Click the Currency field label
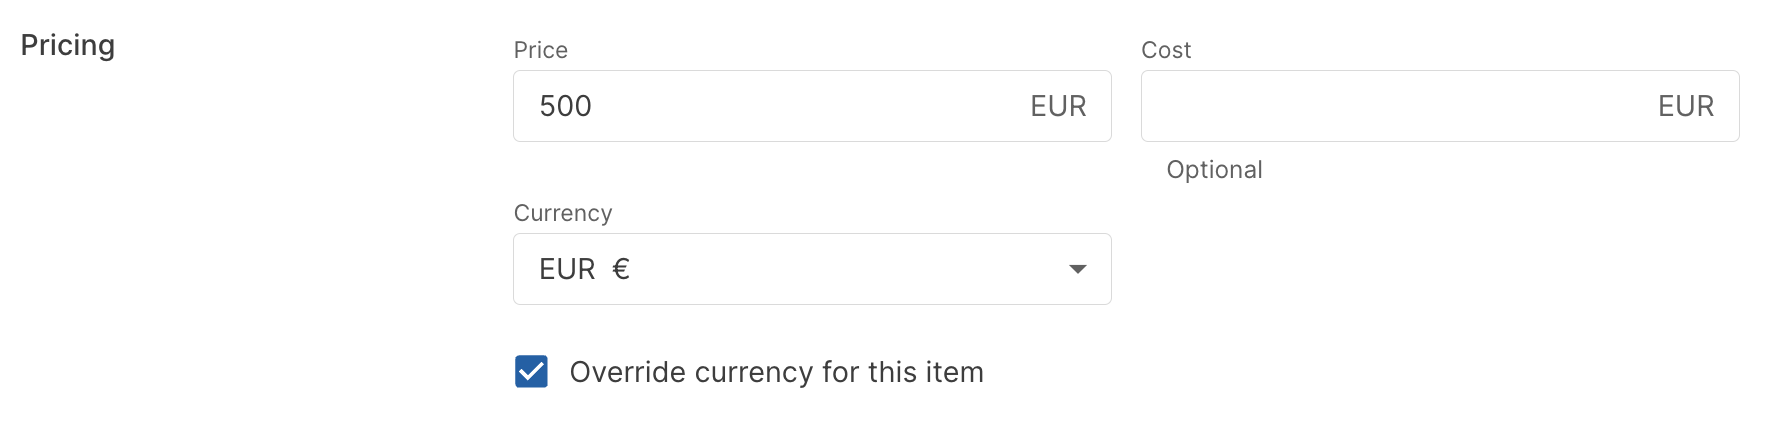This screenshot has width=1790, height=438. coord(563,213)
